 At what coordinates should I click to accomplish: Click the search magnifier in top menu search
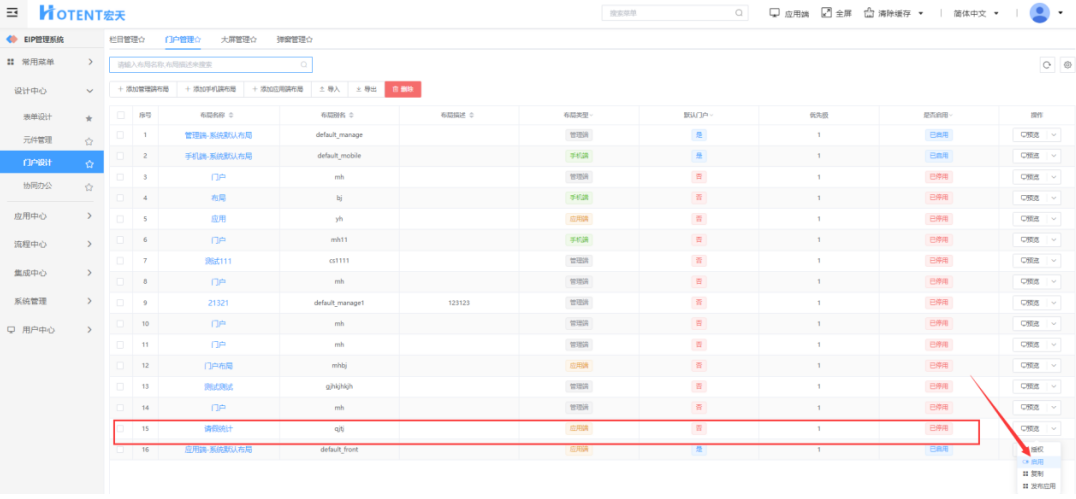[738, 13]
